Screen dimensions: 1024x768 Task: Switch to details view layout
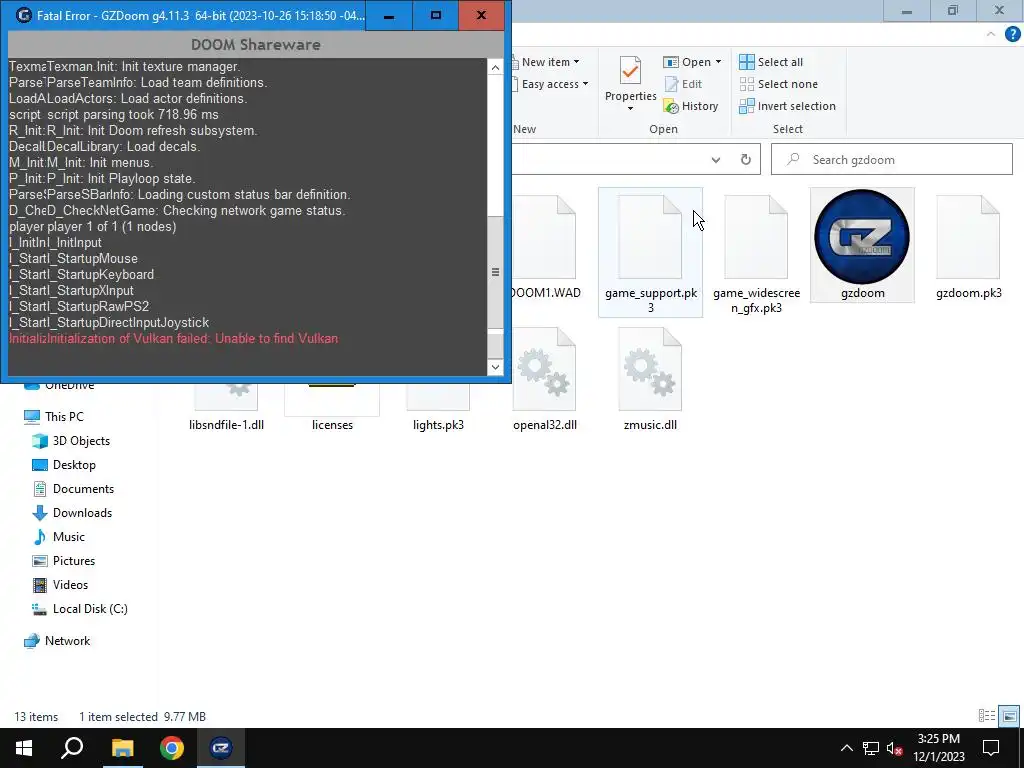[x=987, y=716]
